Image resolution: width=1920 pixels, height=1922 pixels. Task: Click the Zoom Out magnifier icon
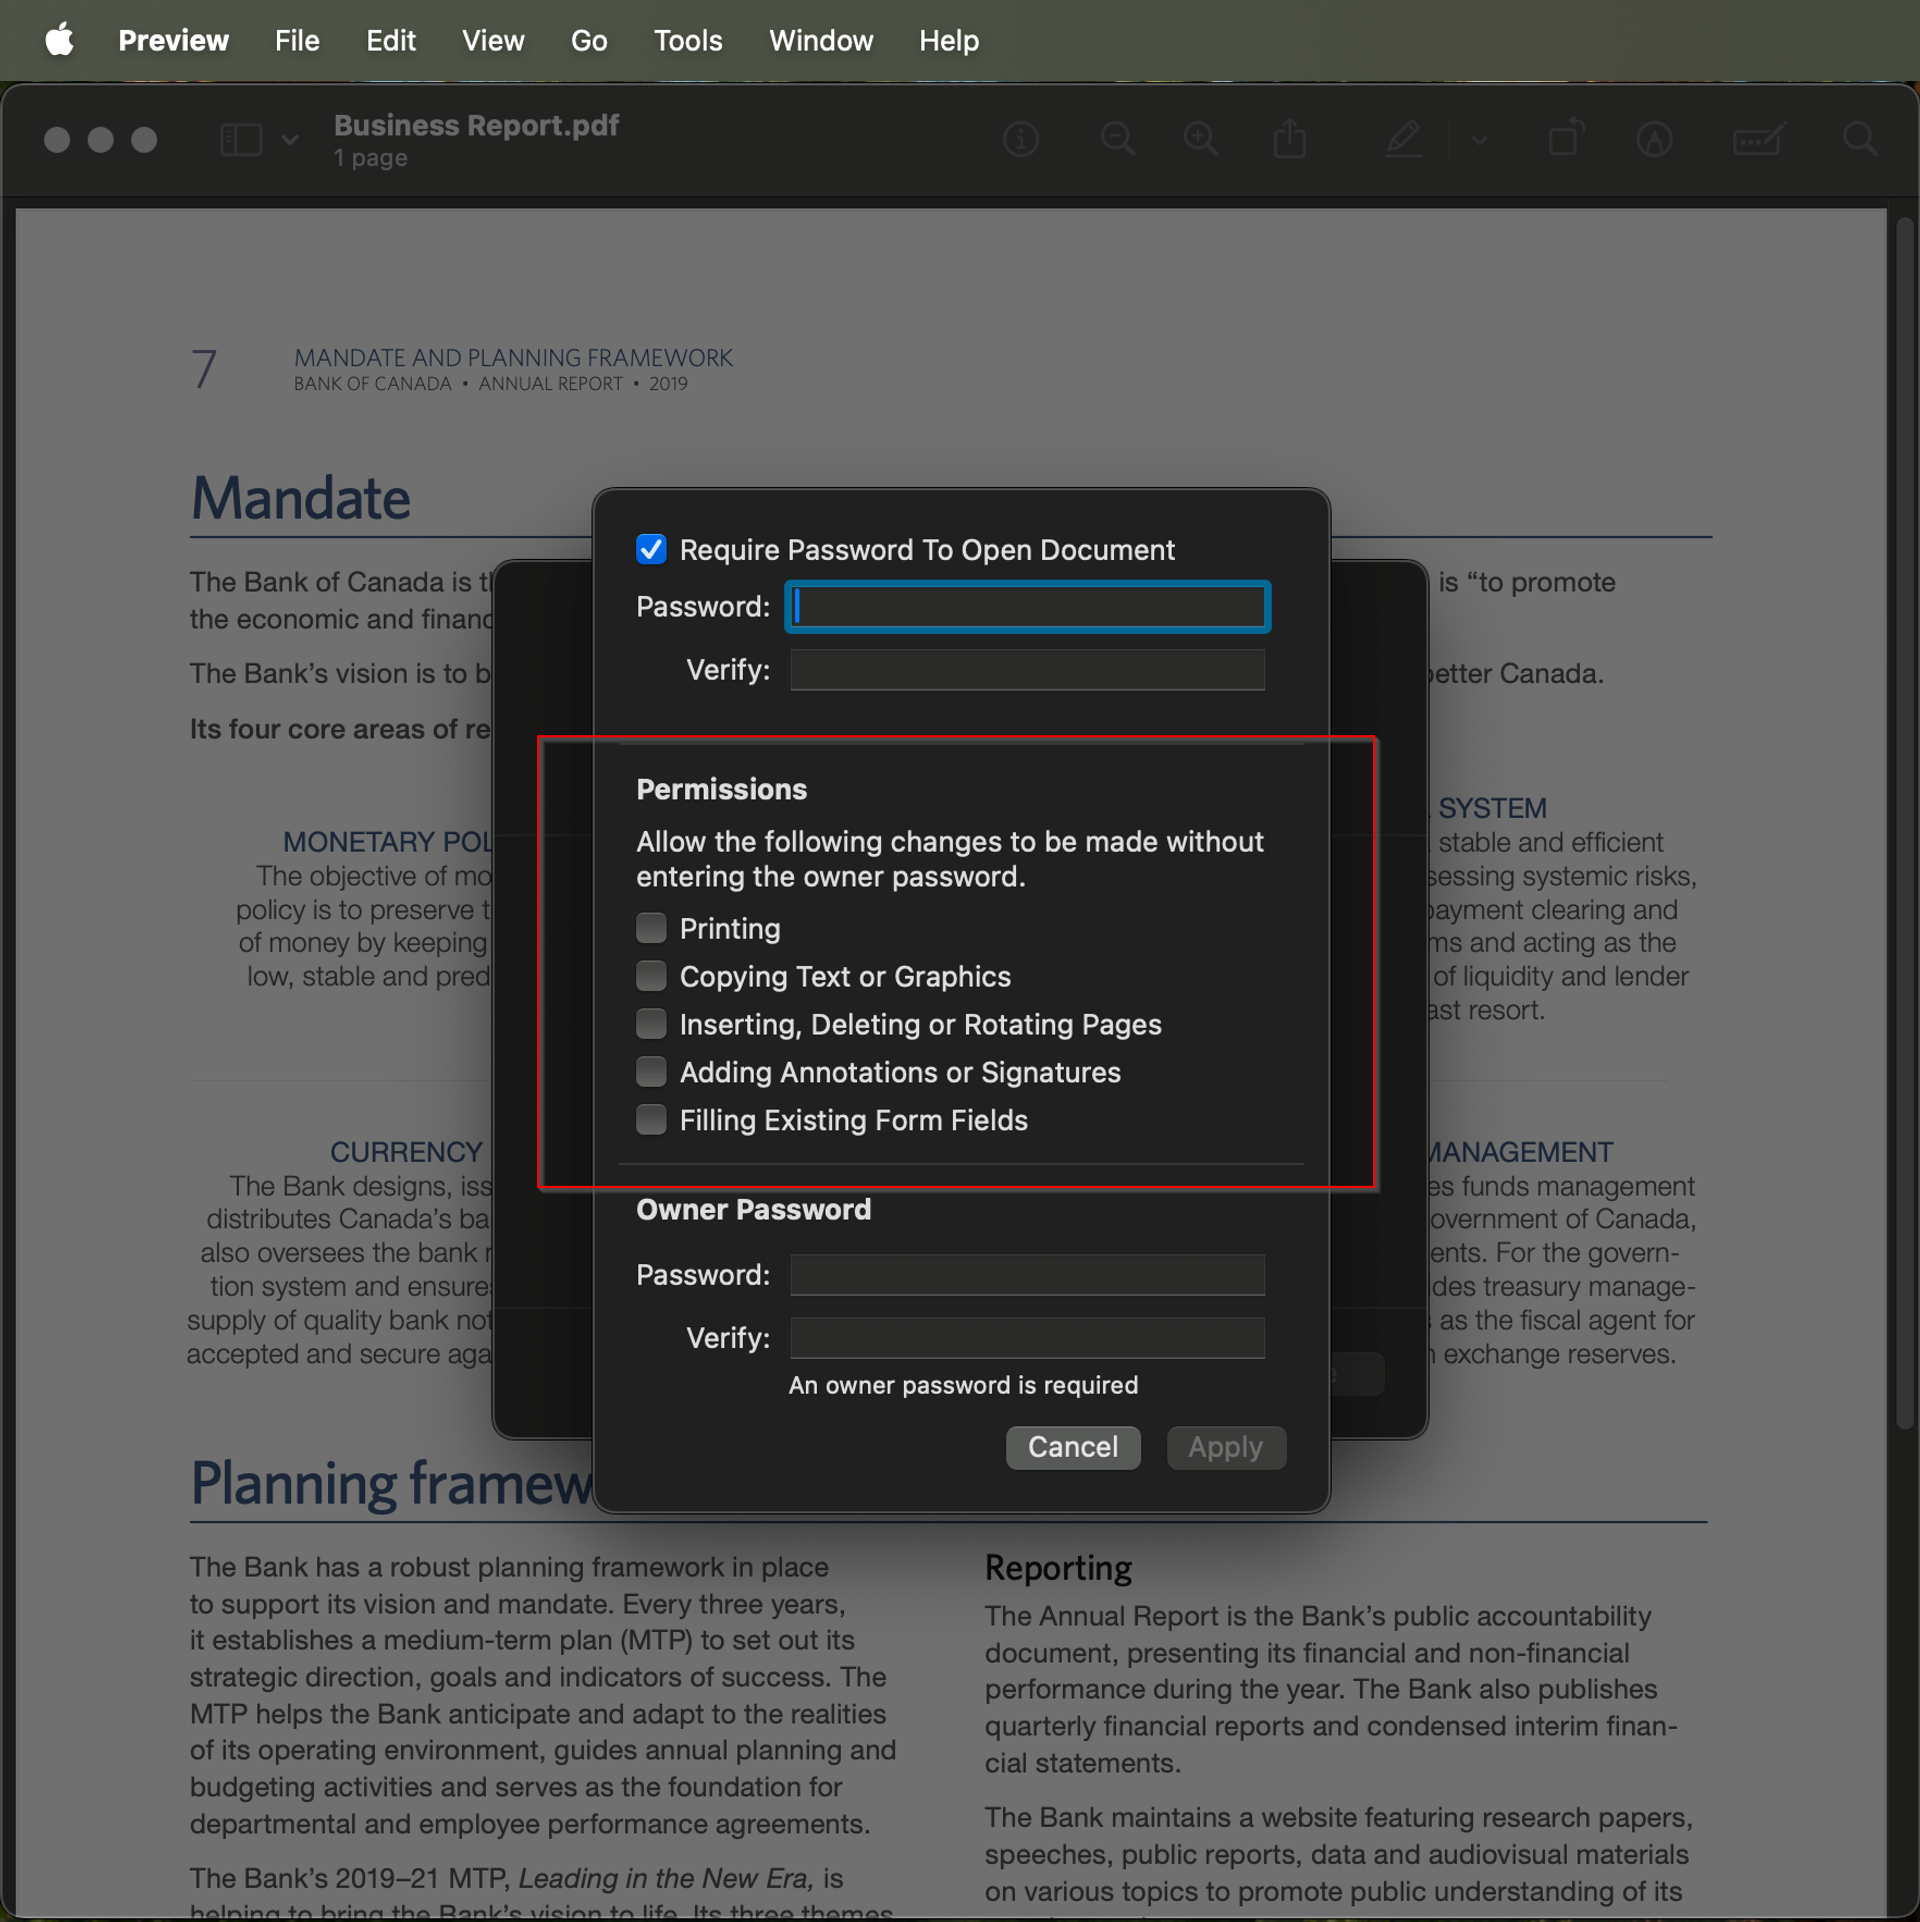pyautogui.click(x=1117, y=139)
